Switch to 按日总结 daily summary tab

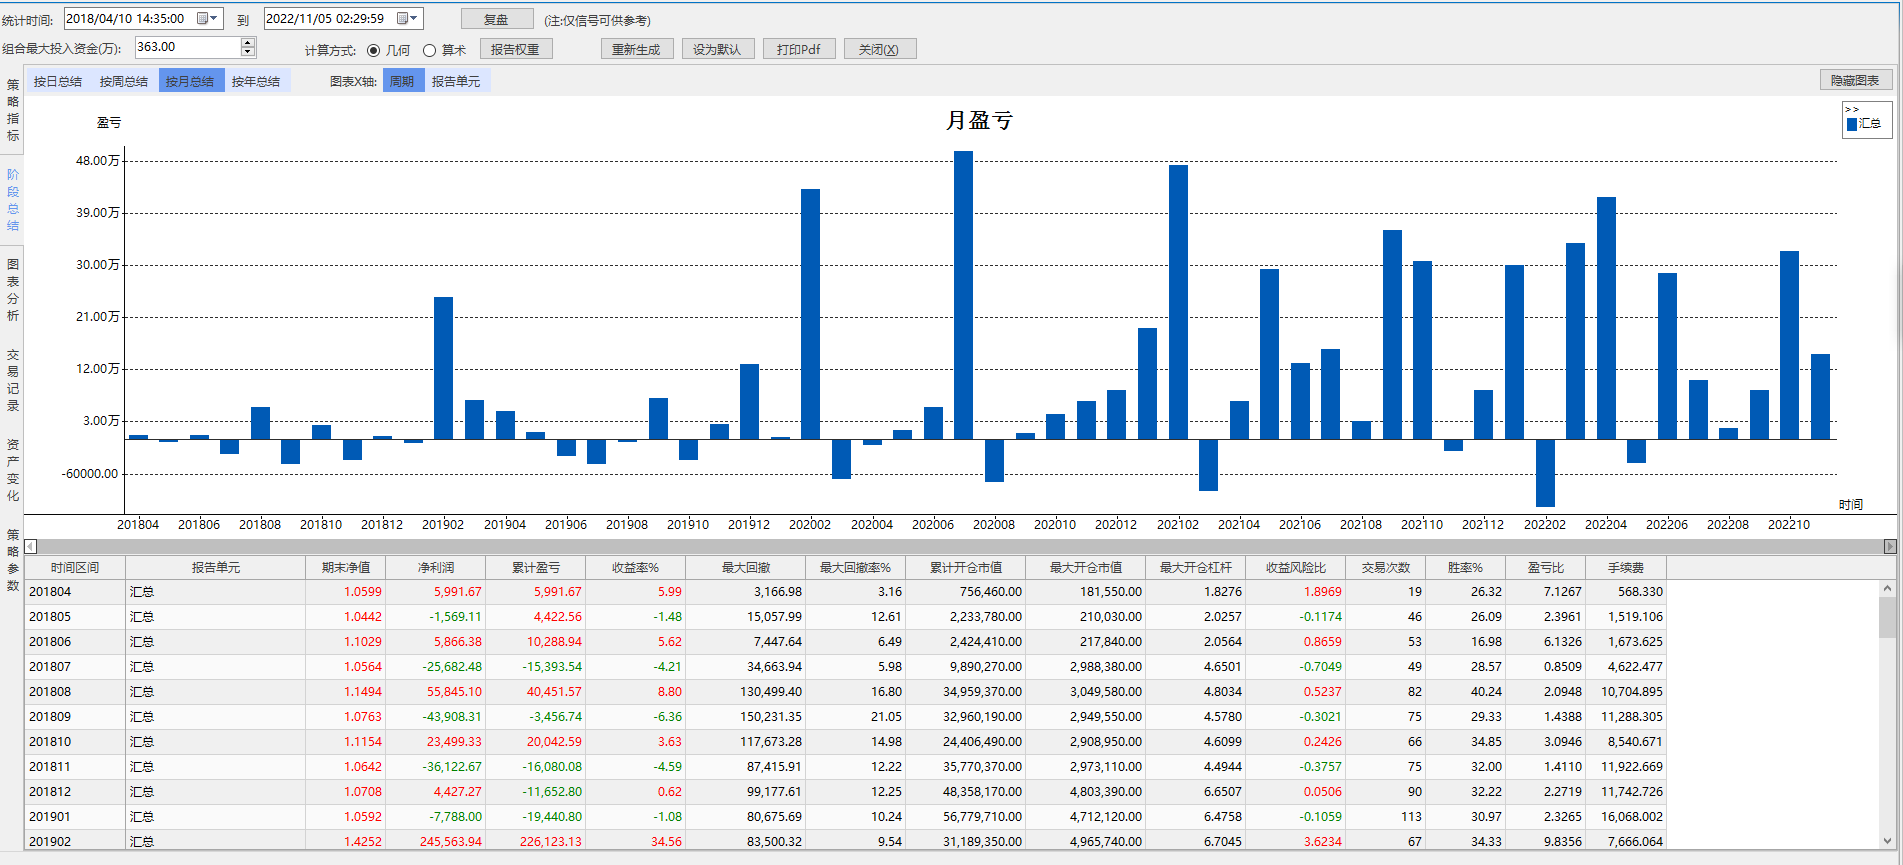[58, 81]
